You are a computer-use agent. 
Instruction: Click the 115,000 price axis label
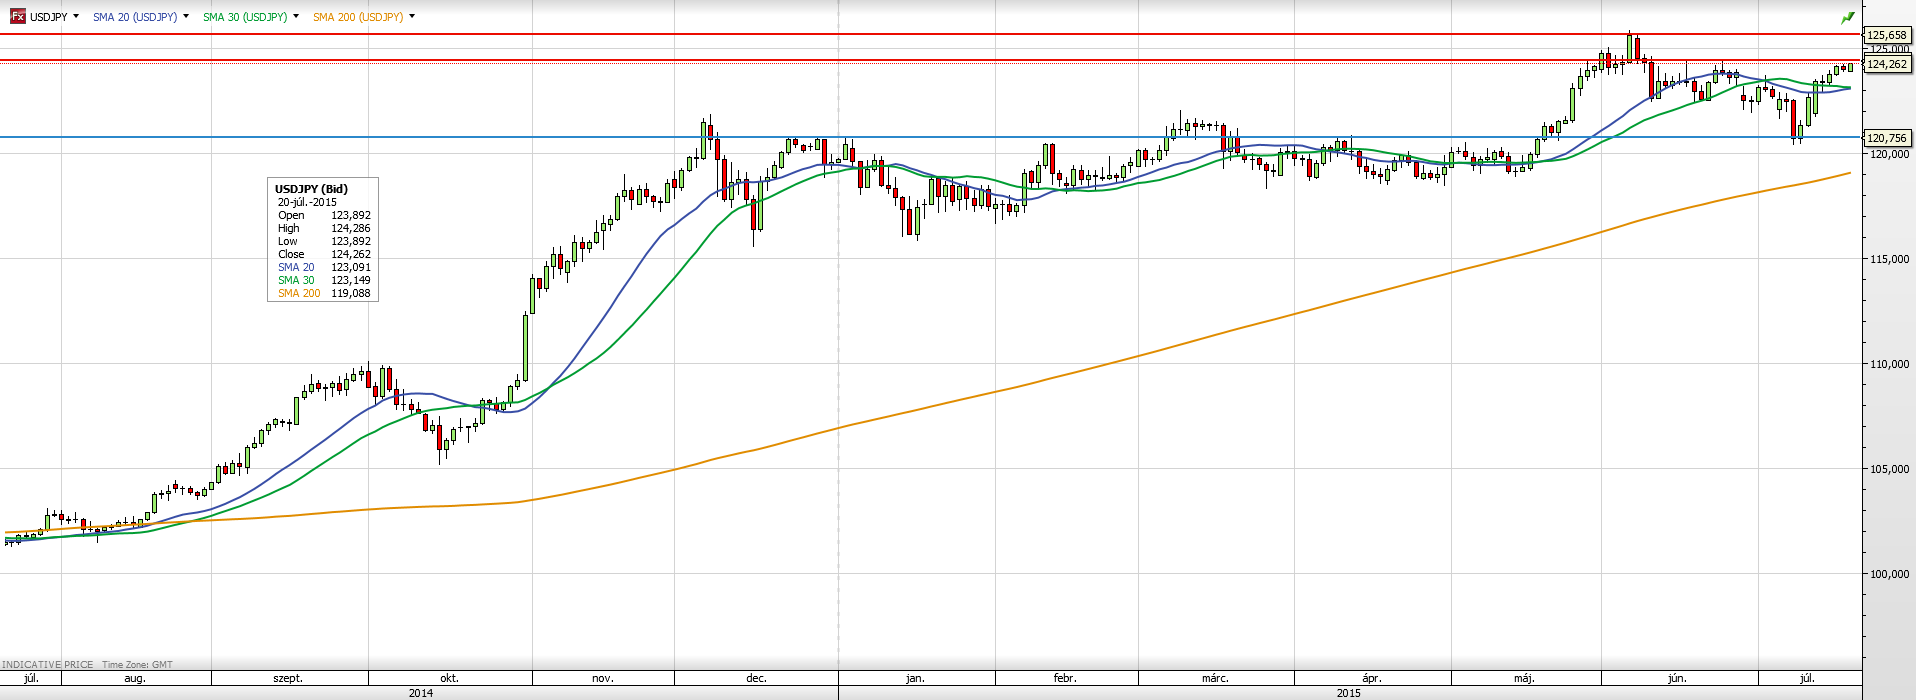tap(1889, 259)
